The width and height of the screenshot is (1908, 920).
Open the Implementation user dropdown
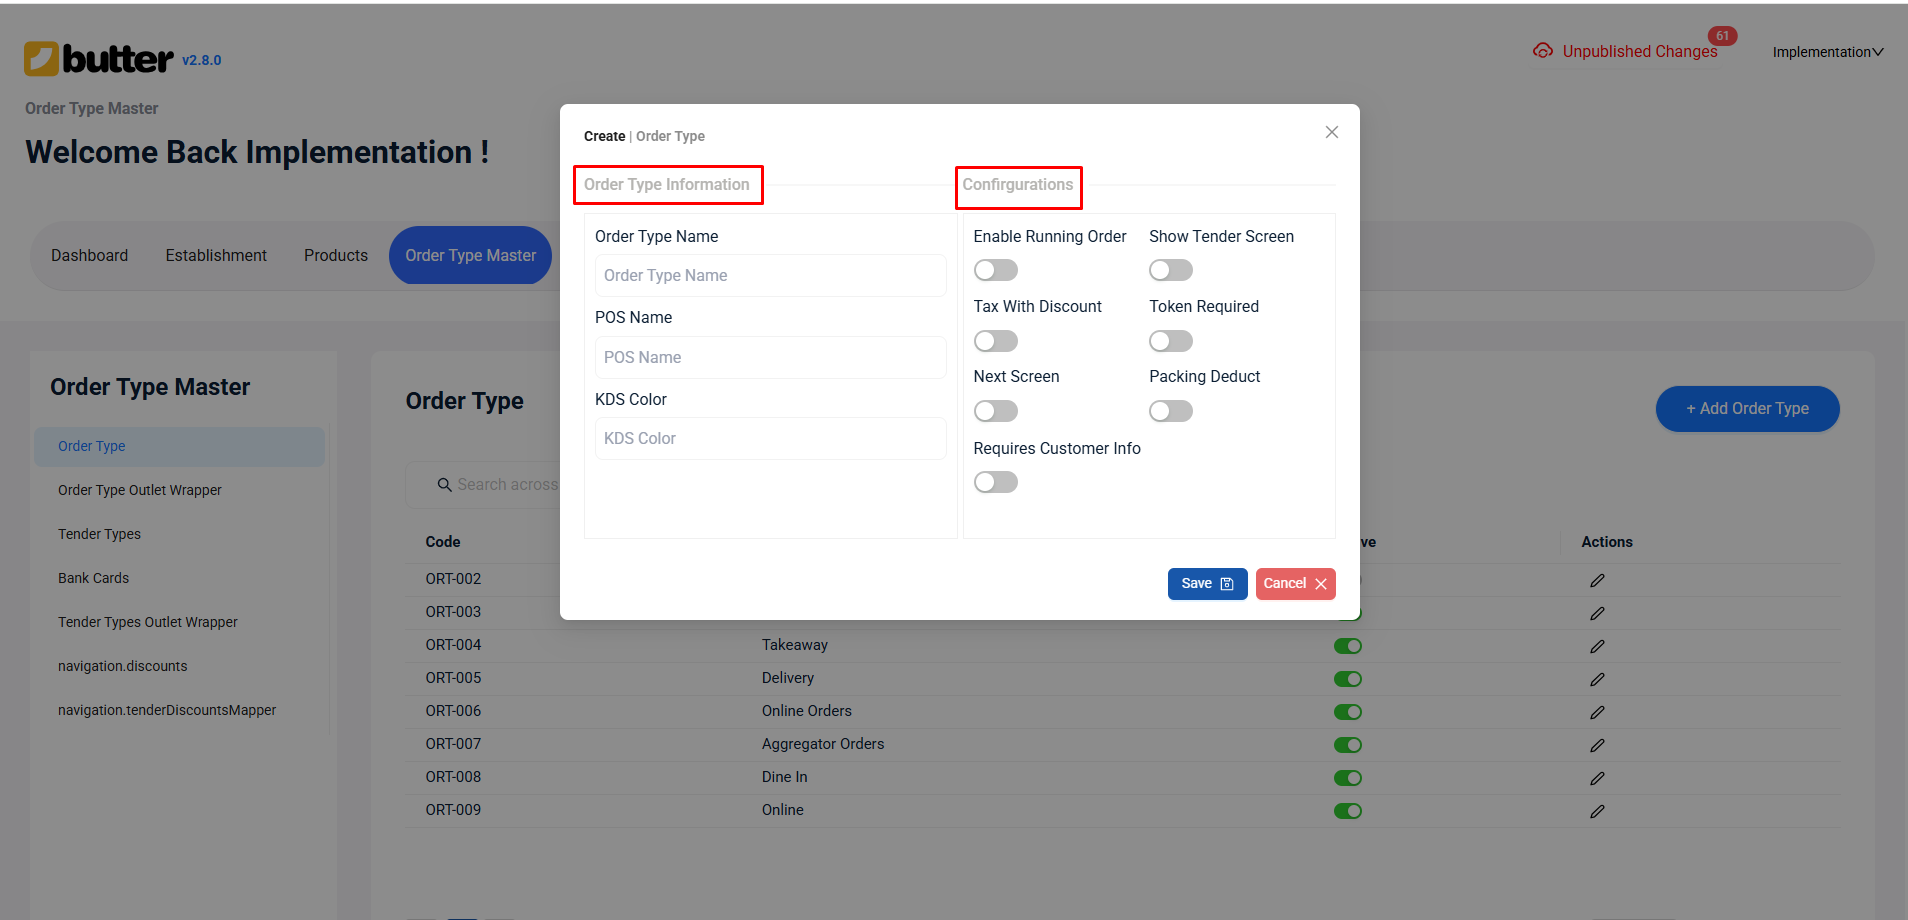[x=1827, y=52]
